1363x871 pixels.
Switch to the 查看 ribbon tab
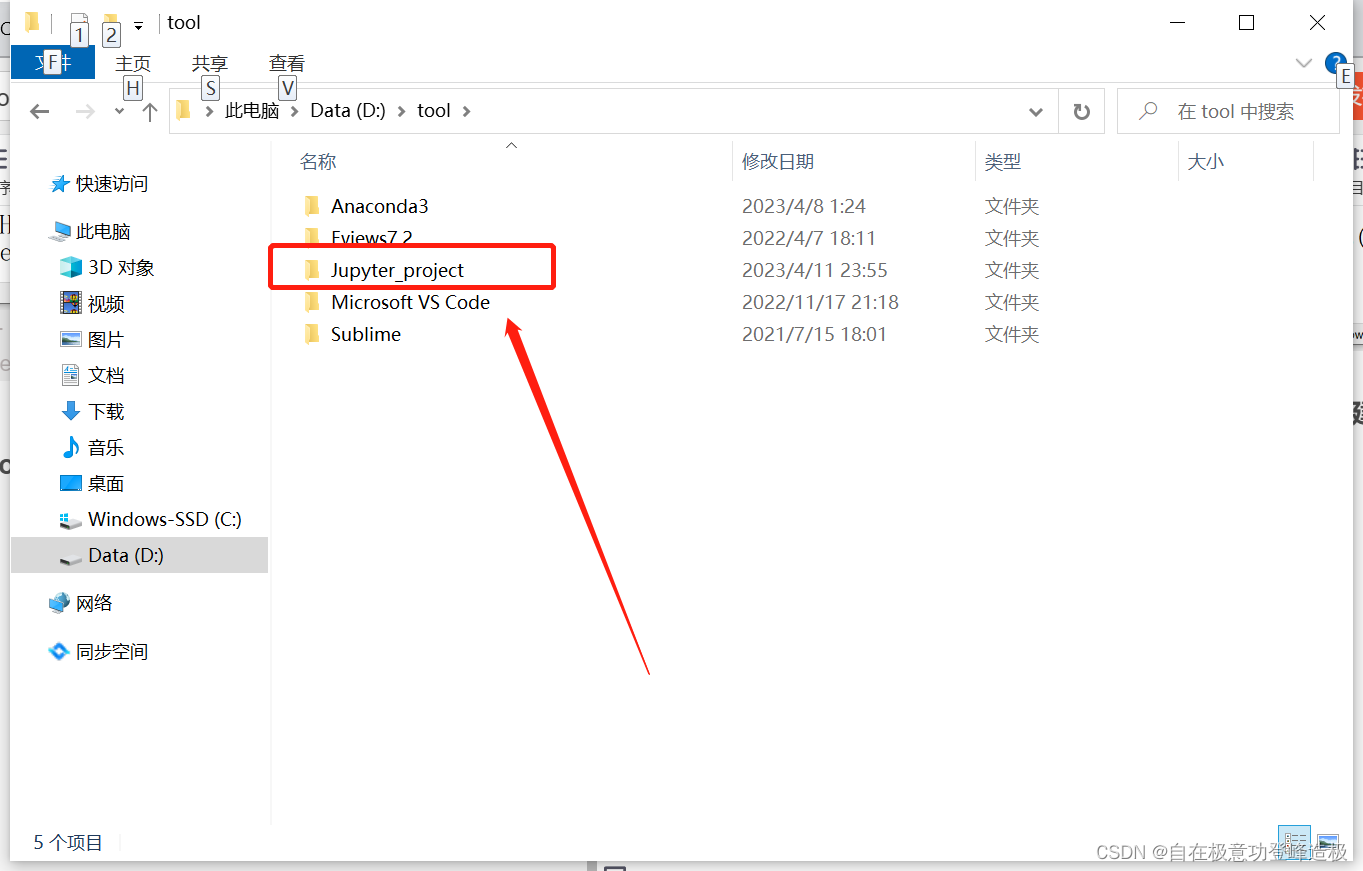(x=287, y=63)
